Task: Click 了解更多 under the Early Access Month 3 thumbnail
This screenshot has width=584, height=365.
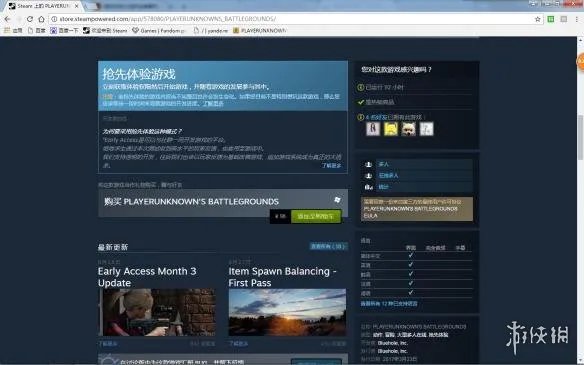Action: (x=108, y=343)
